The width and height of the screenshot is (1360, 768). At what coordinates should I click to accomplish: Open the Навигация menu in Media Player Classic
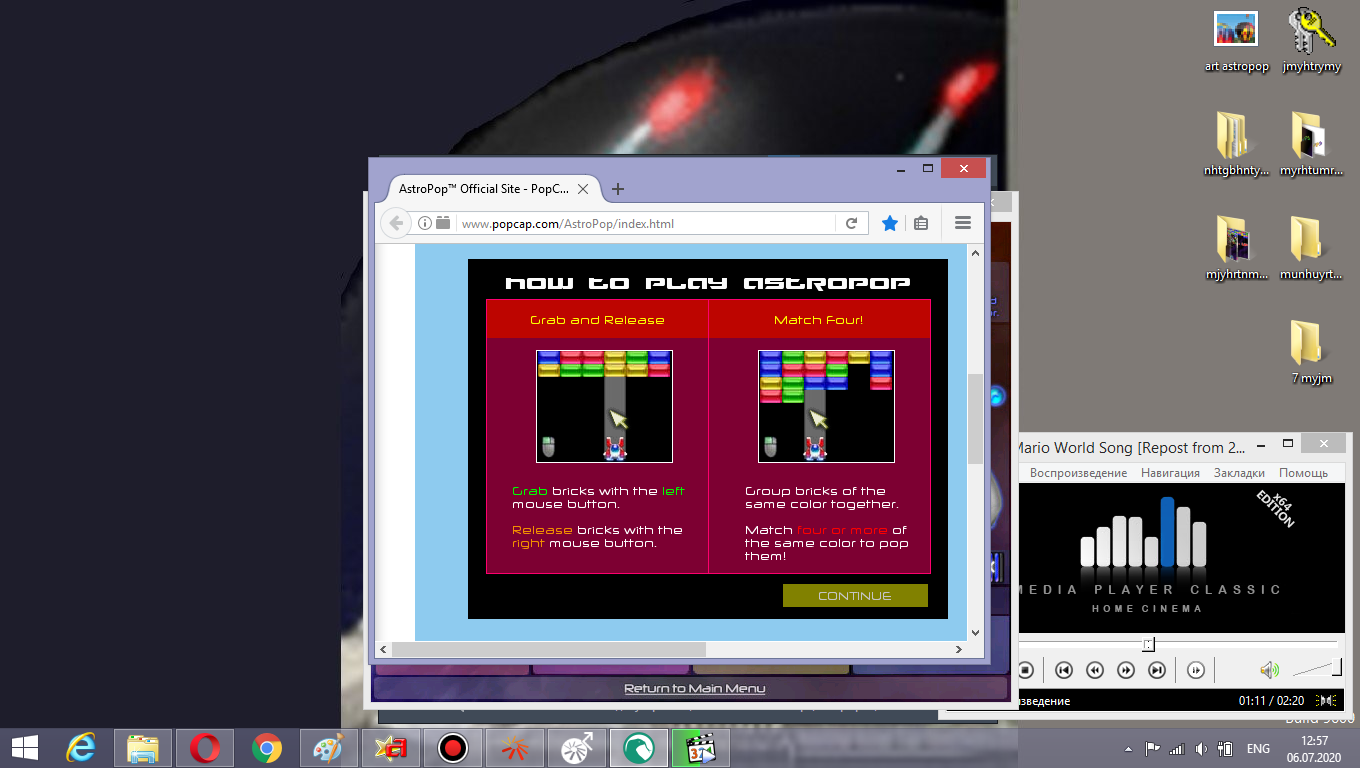coord(1170,473)
